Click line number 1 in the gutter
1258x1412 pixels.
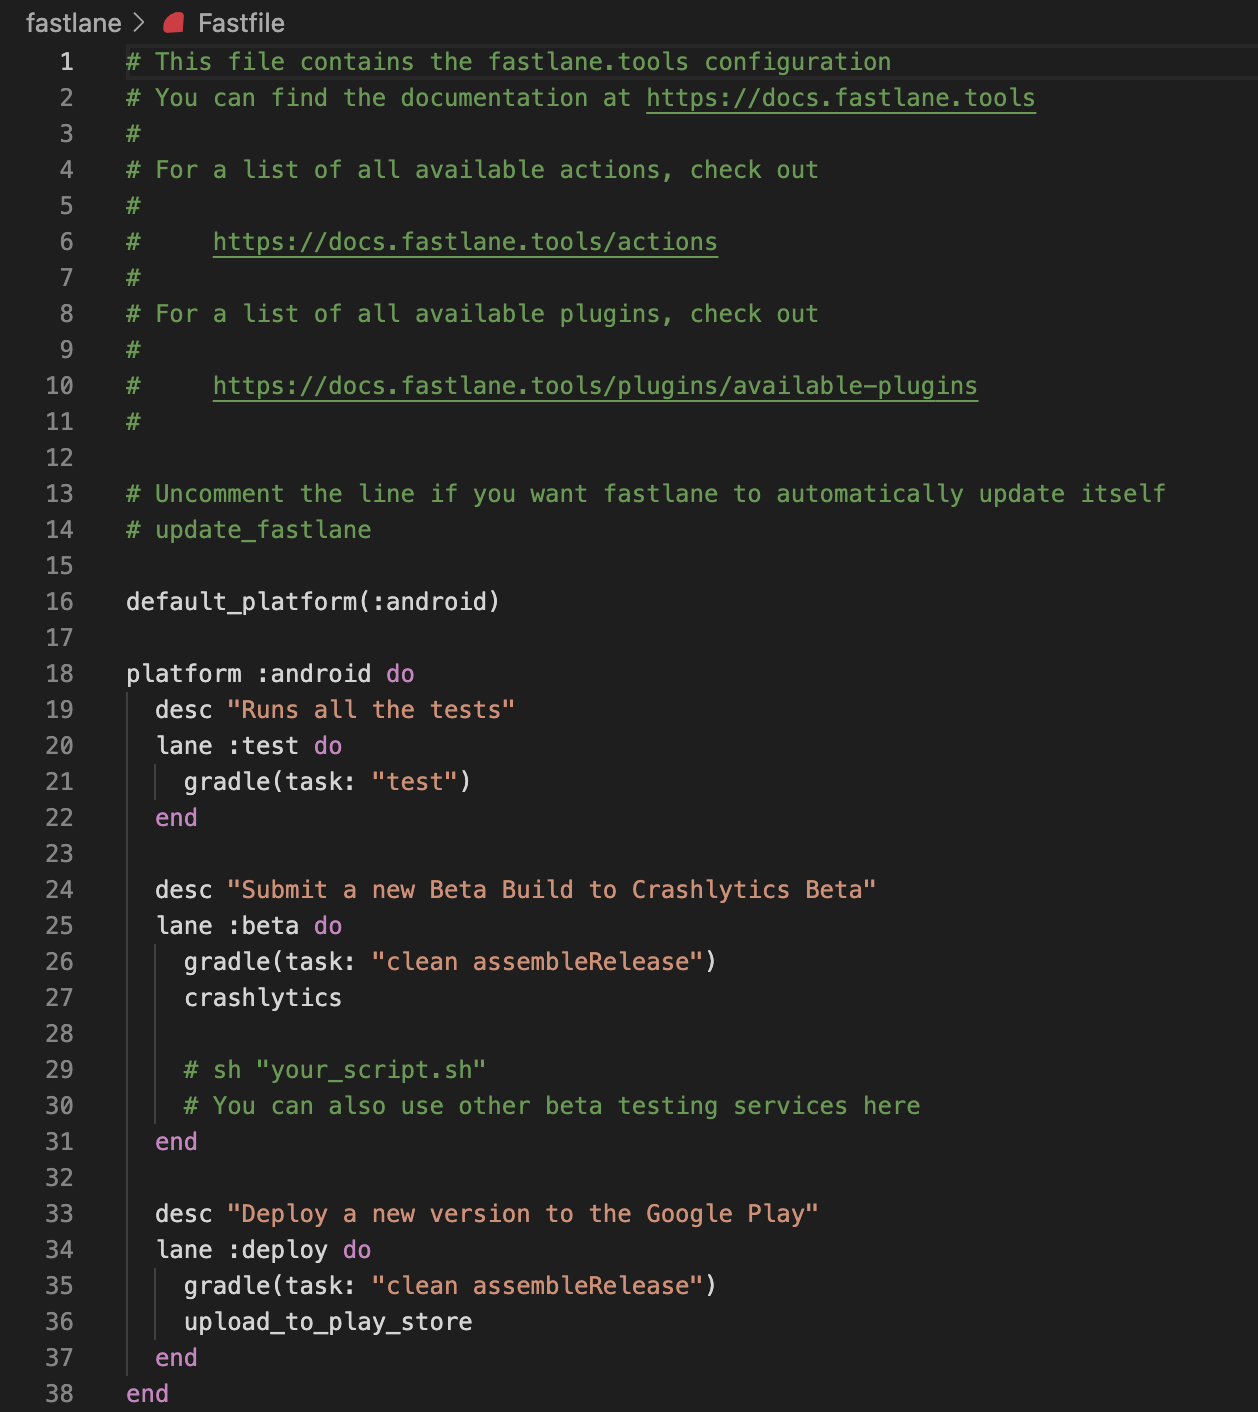pos(66,62)
